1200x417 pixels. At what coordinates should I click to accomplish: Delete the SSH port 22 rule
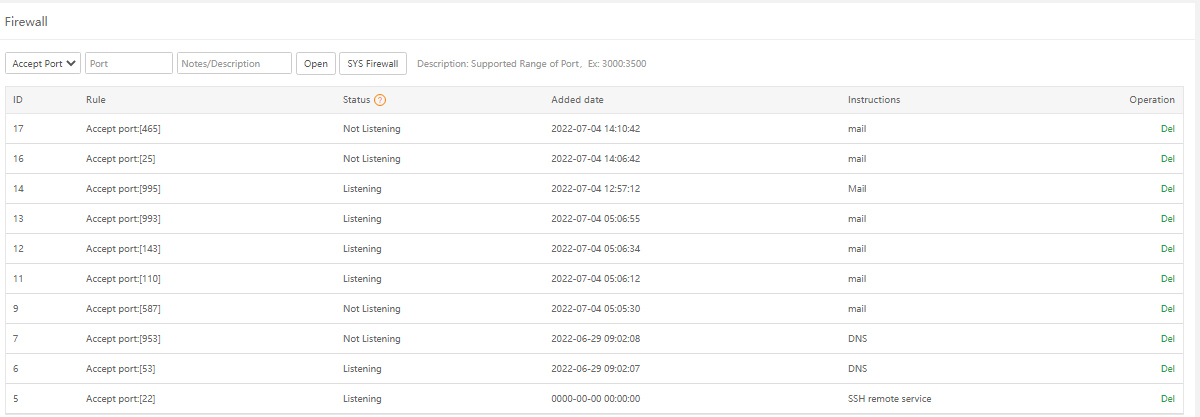coord(1167,399)
